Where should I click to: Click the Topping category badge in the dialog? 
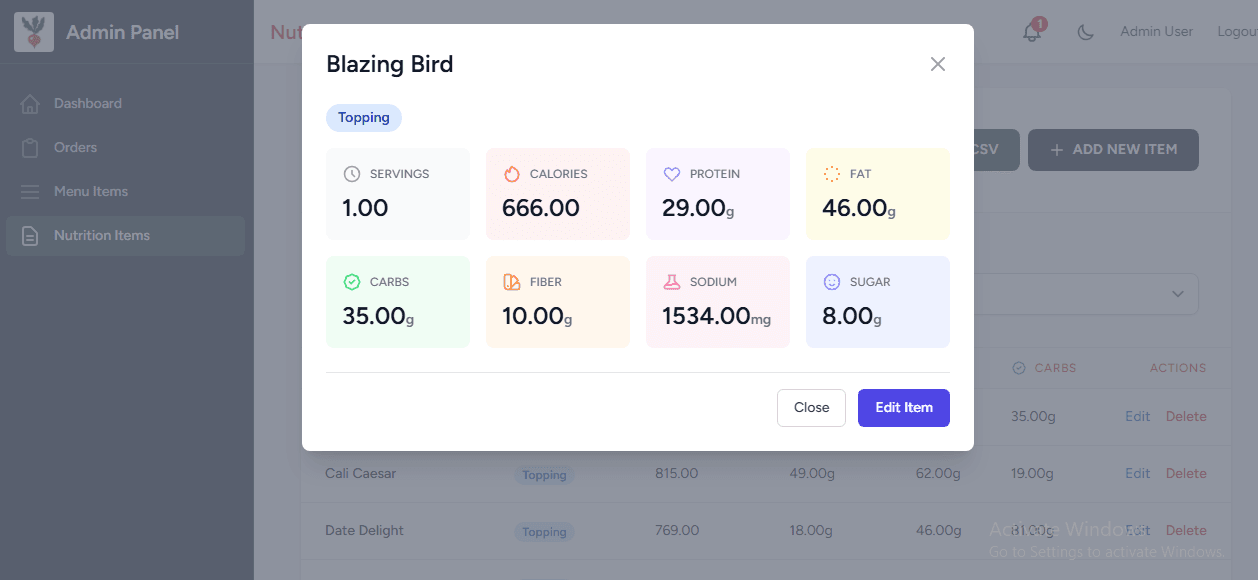pyautogui.click(x=364, y=118)
